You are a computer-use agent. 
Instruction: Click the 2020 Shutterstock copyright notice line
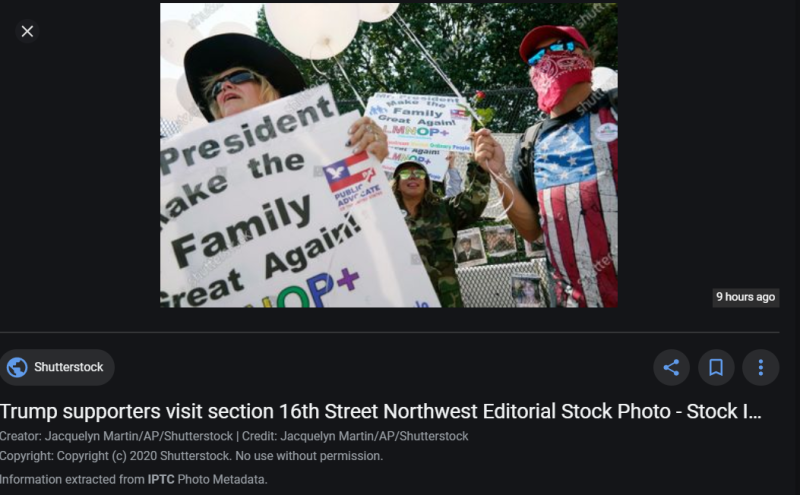(191, 456)
